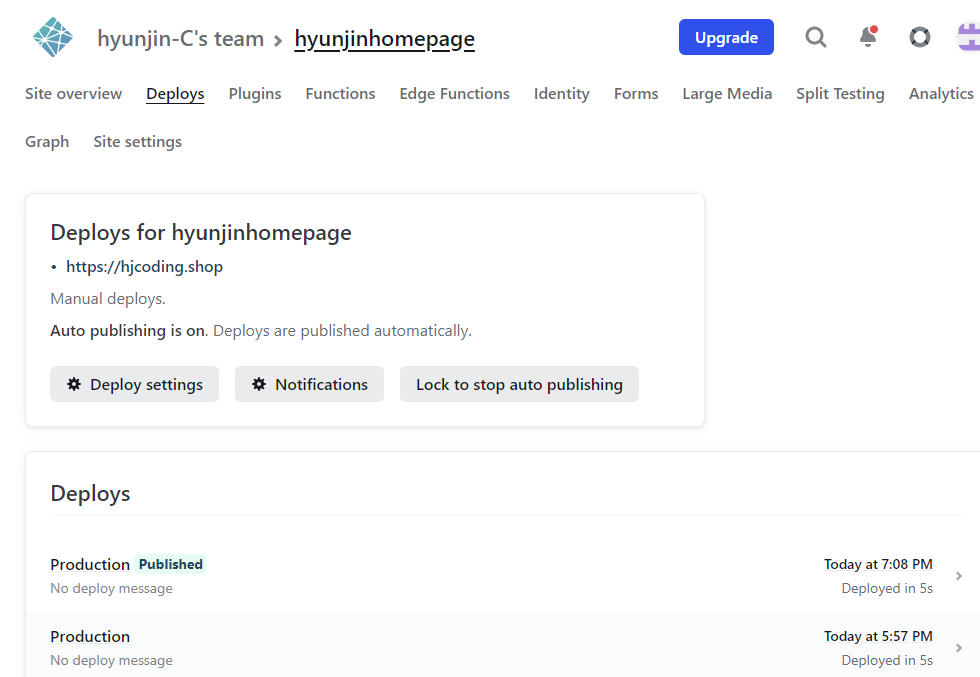Open Split Testing tab
Image resolution: width=980 pixels, height=677 pixels.
840,94
